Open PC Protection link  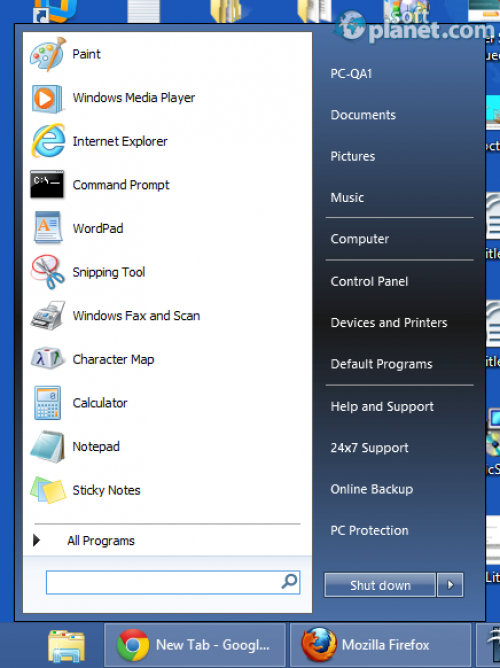click(369, 530)
